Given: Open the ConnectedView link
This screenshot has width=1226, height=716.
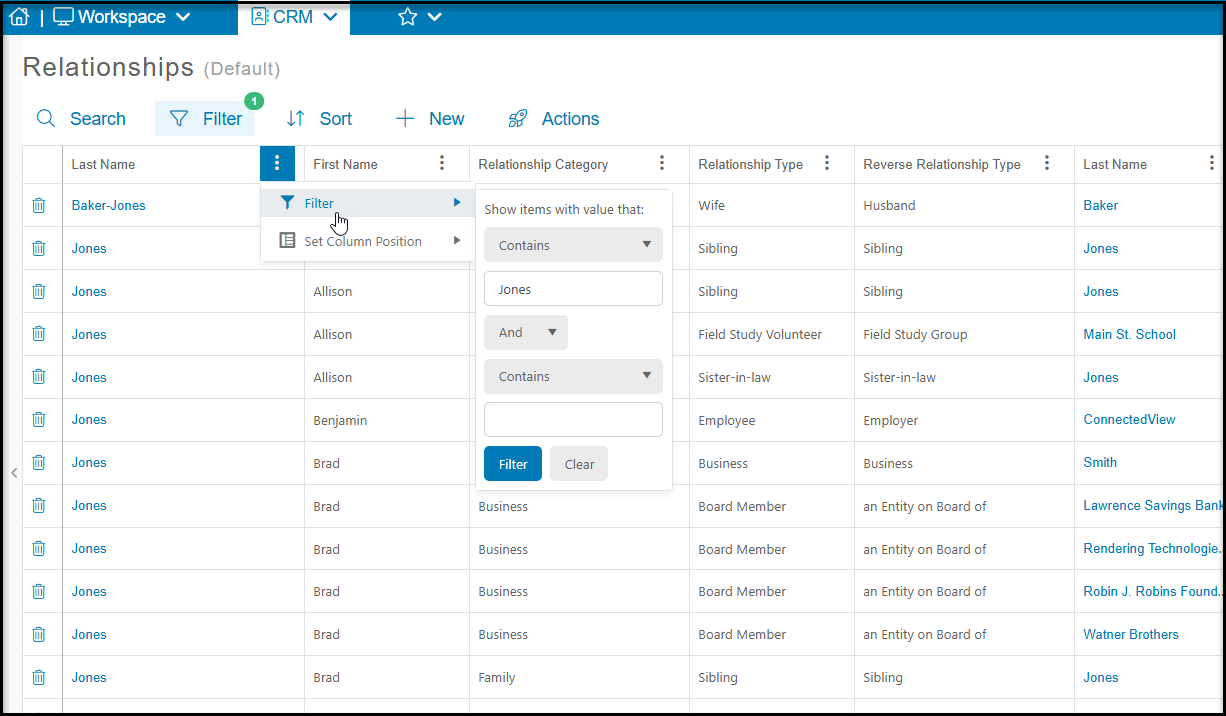Looking at the screenshot, I should tap(1130, 420).
